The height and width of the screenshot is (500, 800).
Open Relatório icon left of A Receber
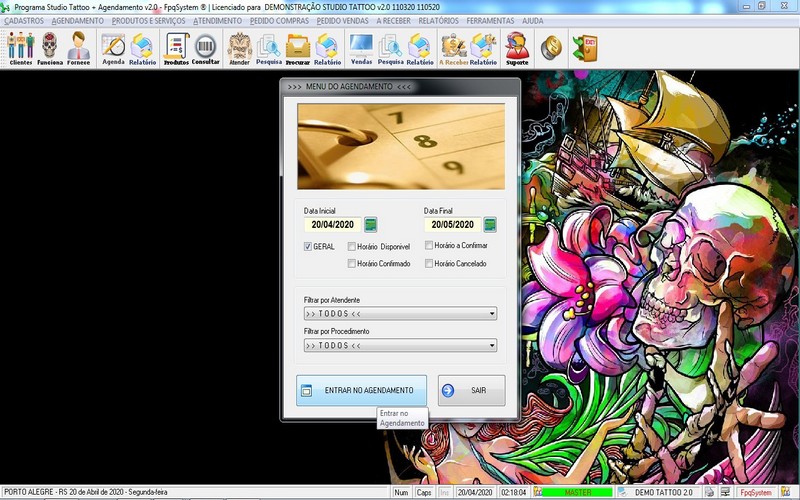420,48
